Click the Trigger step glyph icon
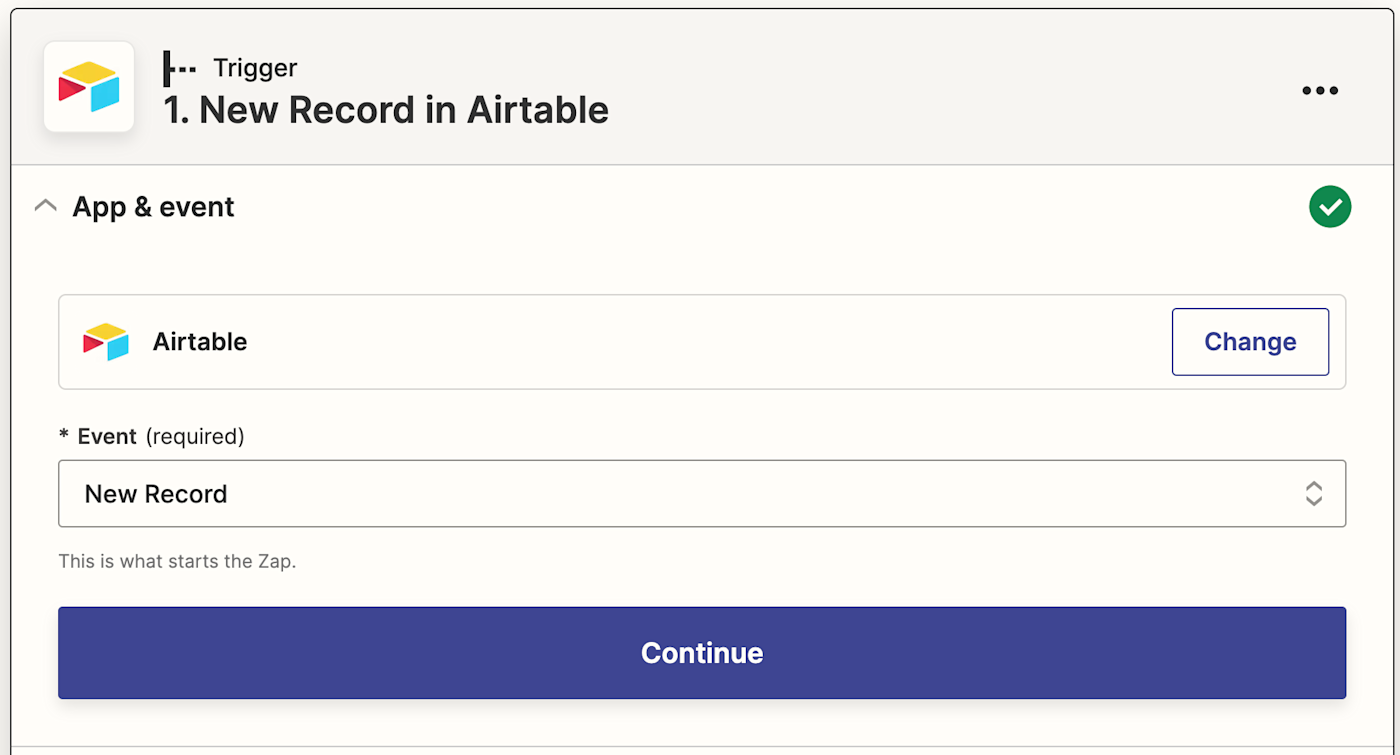The height and width of the screenshot is (755, 1400). pyautogui.click(x=179, y=69)
